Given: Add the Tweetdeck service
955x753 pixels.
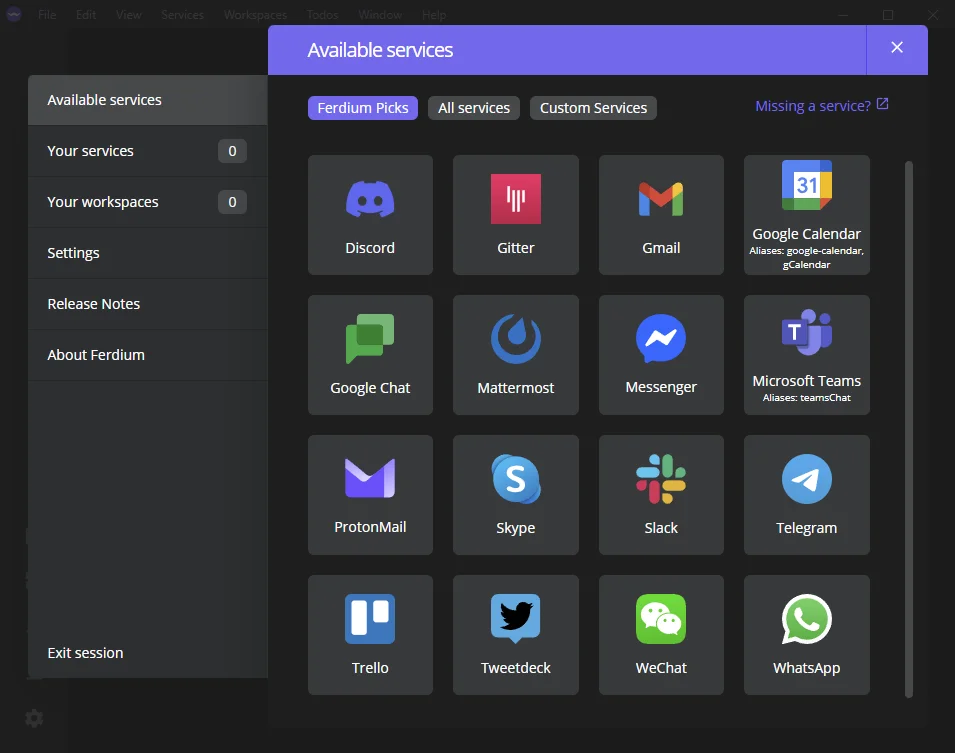Looking at the screenshot, I should pos(516,635).
